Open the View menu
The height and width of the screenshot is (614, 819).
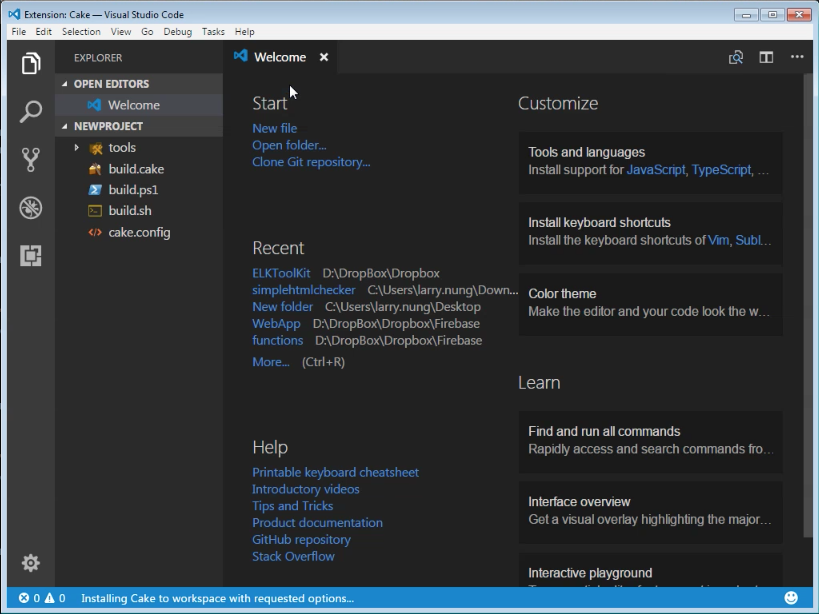[121, 32]
